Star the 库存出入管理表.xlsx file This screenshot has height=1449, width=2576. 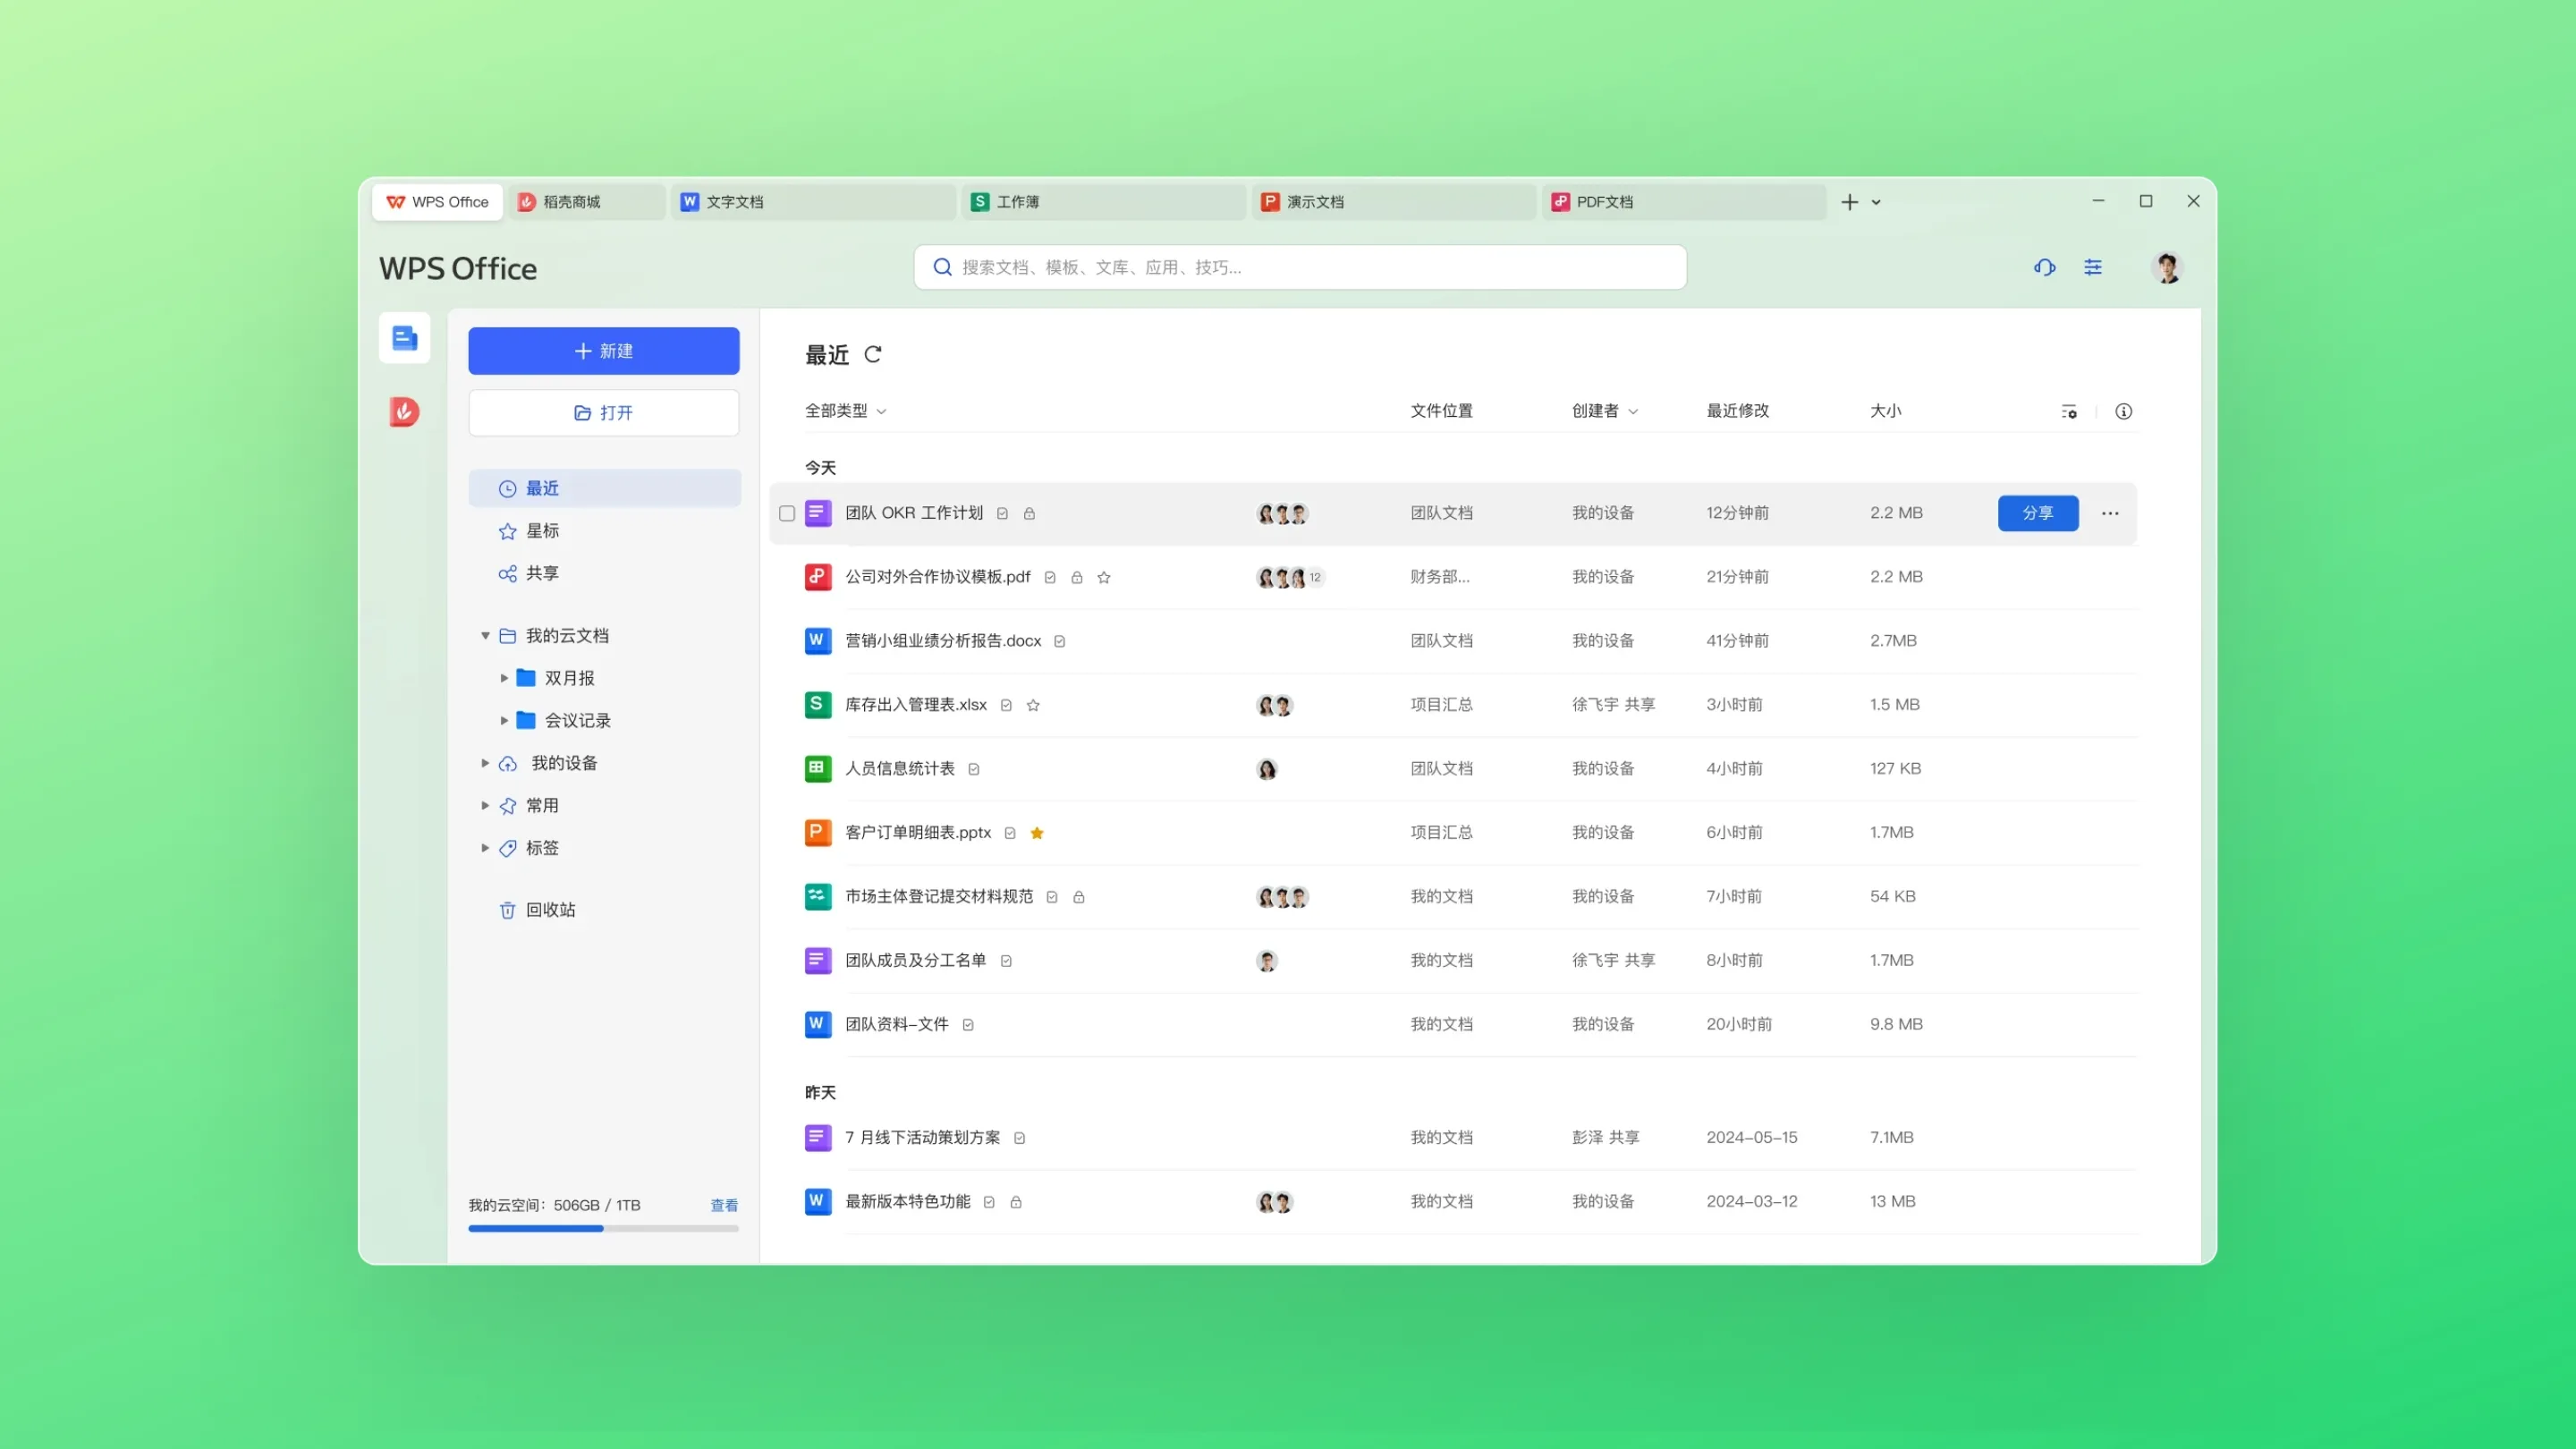[1033, 705]
